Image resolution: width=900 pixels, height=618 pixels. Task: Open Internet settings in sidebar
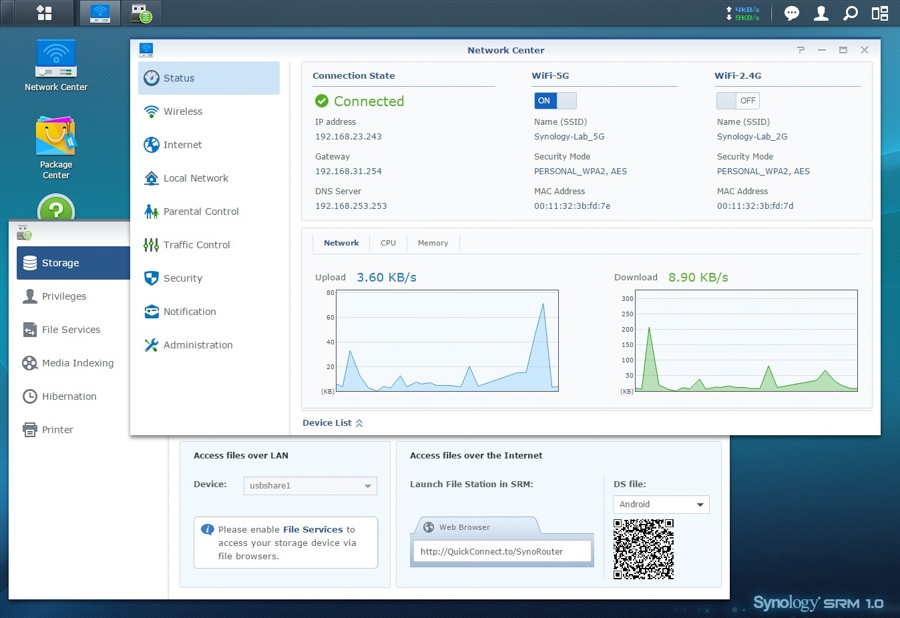(209, 145)
